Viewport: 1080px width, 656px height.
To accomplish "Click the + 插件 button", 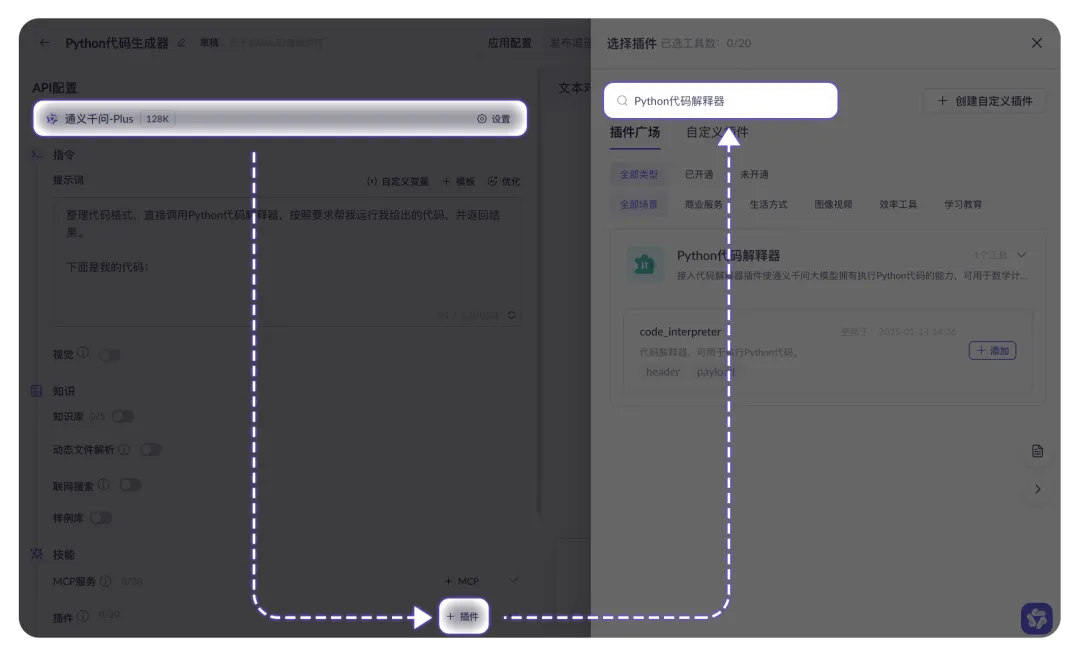I will [x=464, y=616].
